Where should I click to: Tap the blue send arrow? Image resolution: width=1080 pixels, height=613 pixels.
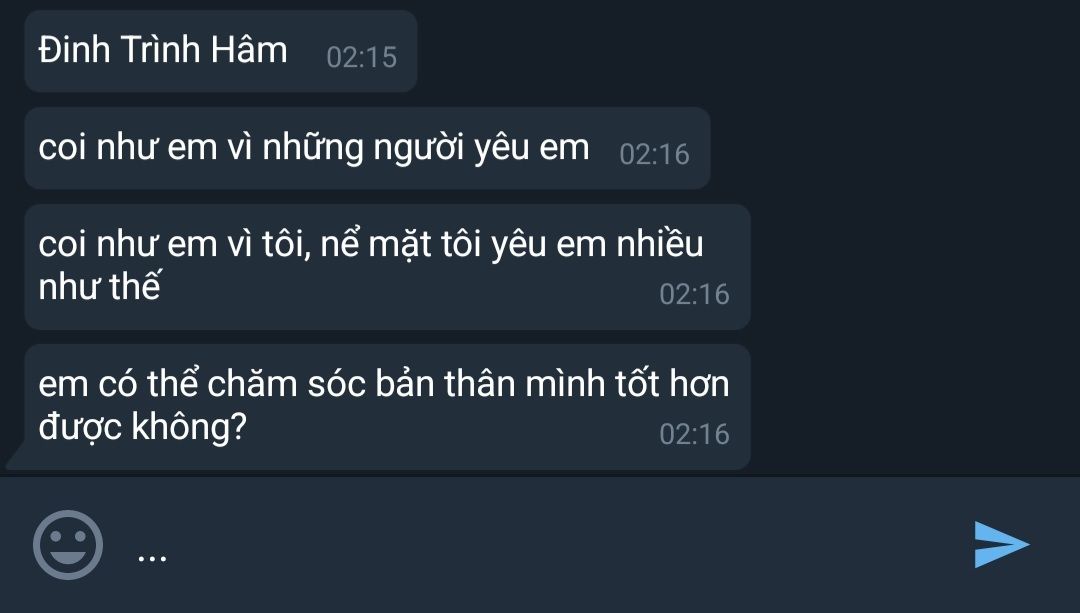(x=1001, y=544)
